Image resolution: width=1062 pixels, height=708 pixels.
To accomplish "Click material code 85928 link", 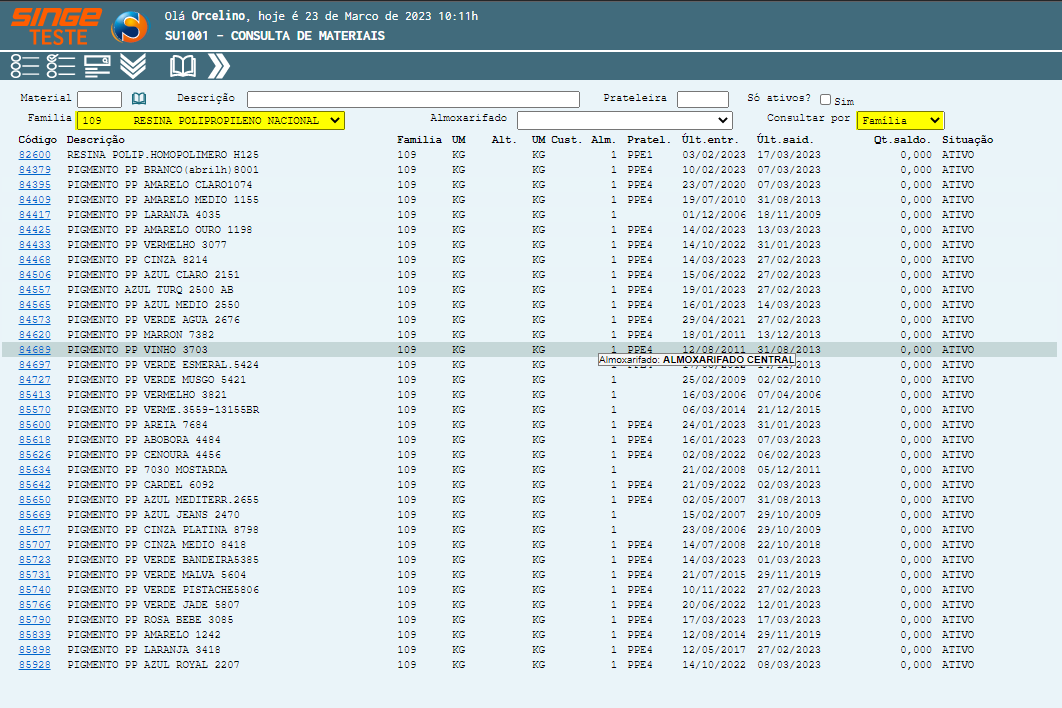I will click(x=34, y=665).
